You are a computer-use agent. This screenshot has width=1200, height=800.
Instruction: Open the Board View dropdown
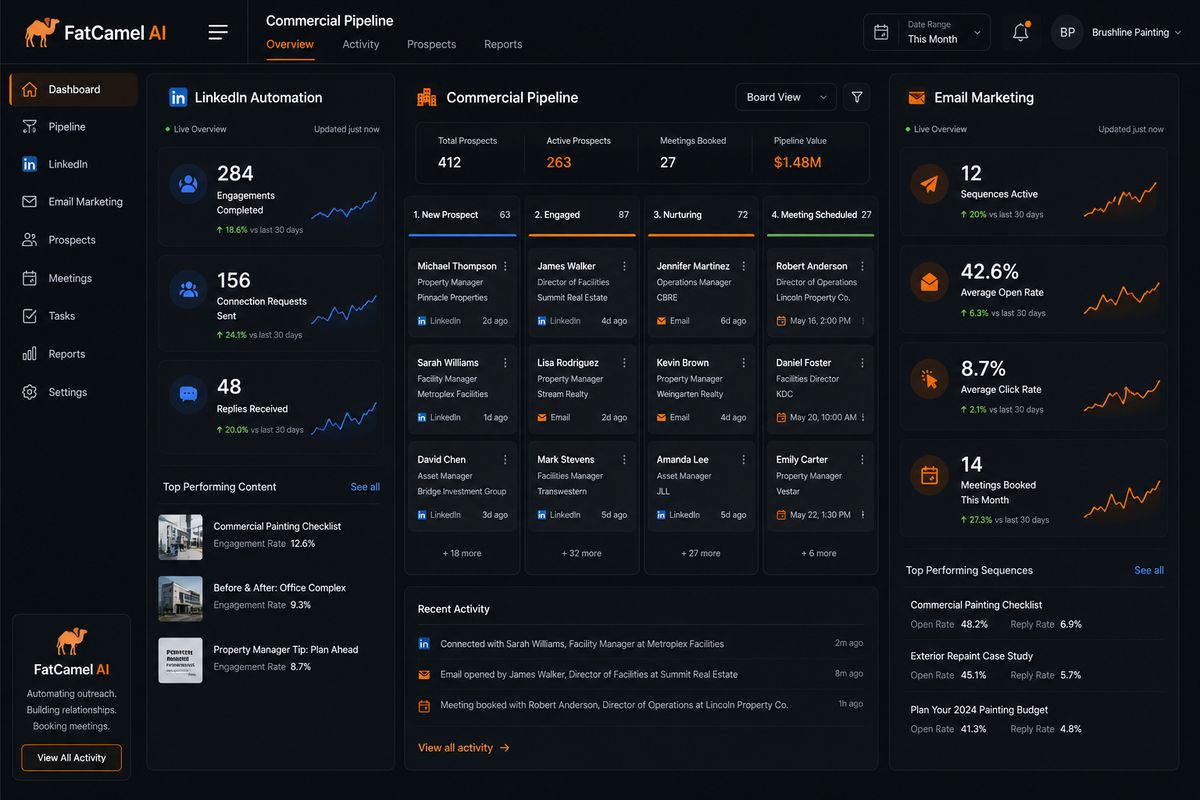click(786, 97)
